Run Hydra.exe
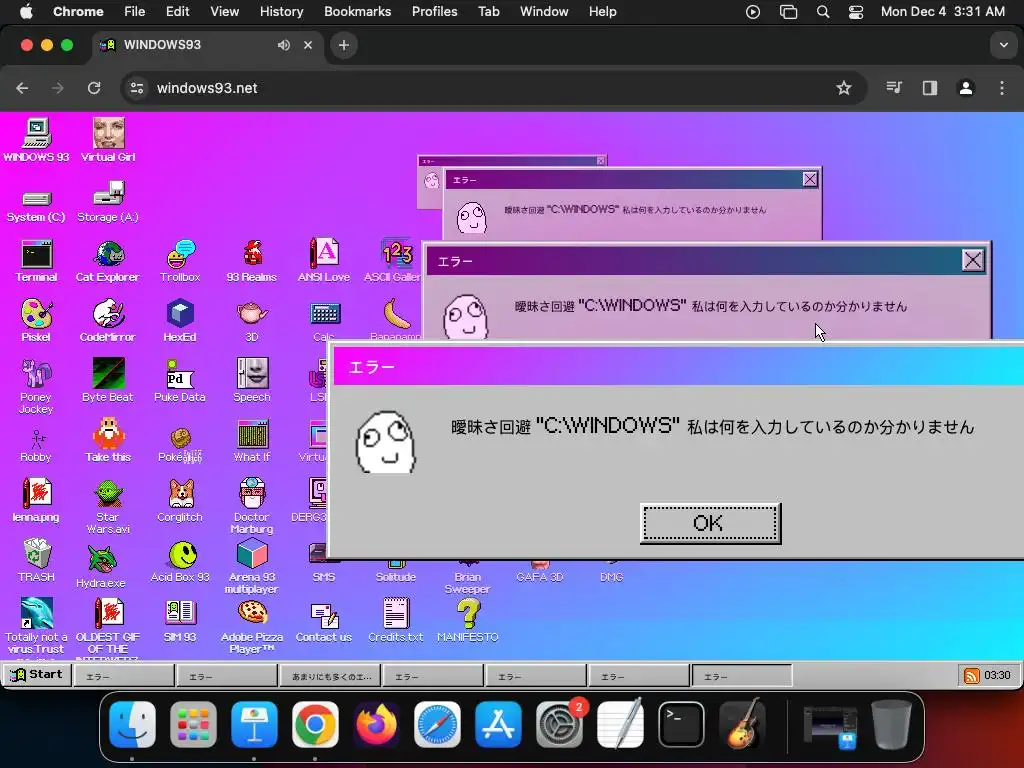 click(x=101, y=566)
